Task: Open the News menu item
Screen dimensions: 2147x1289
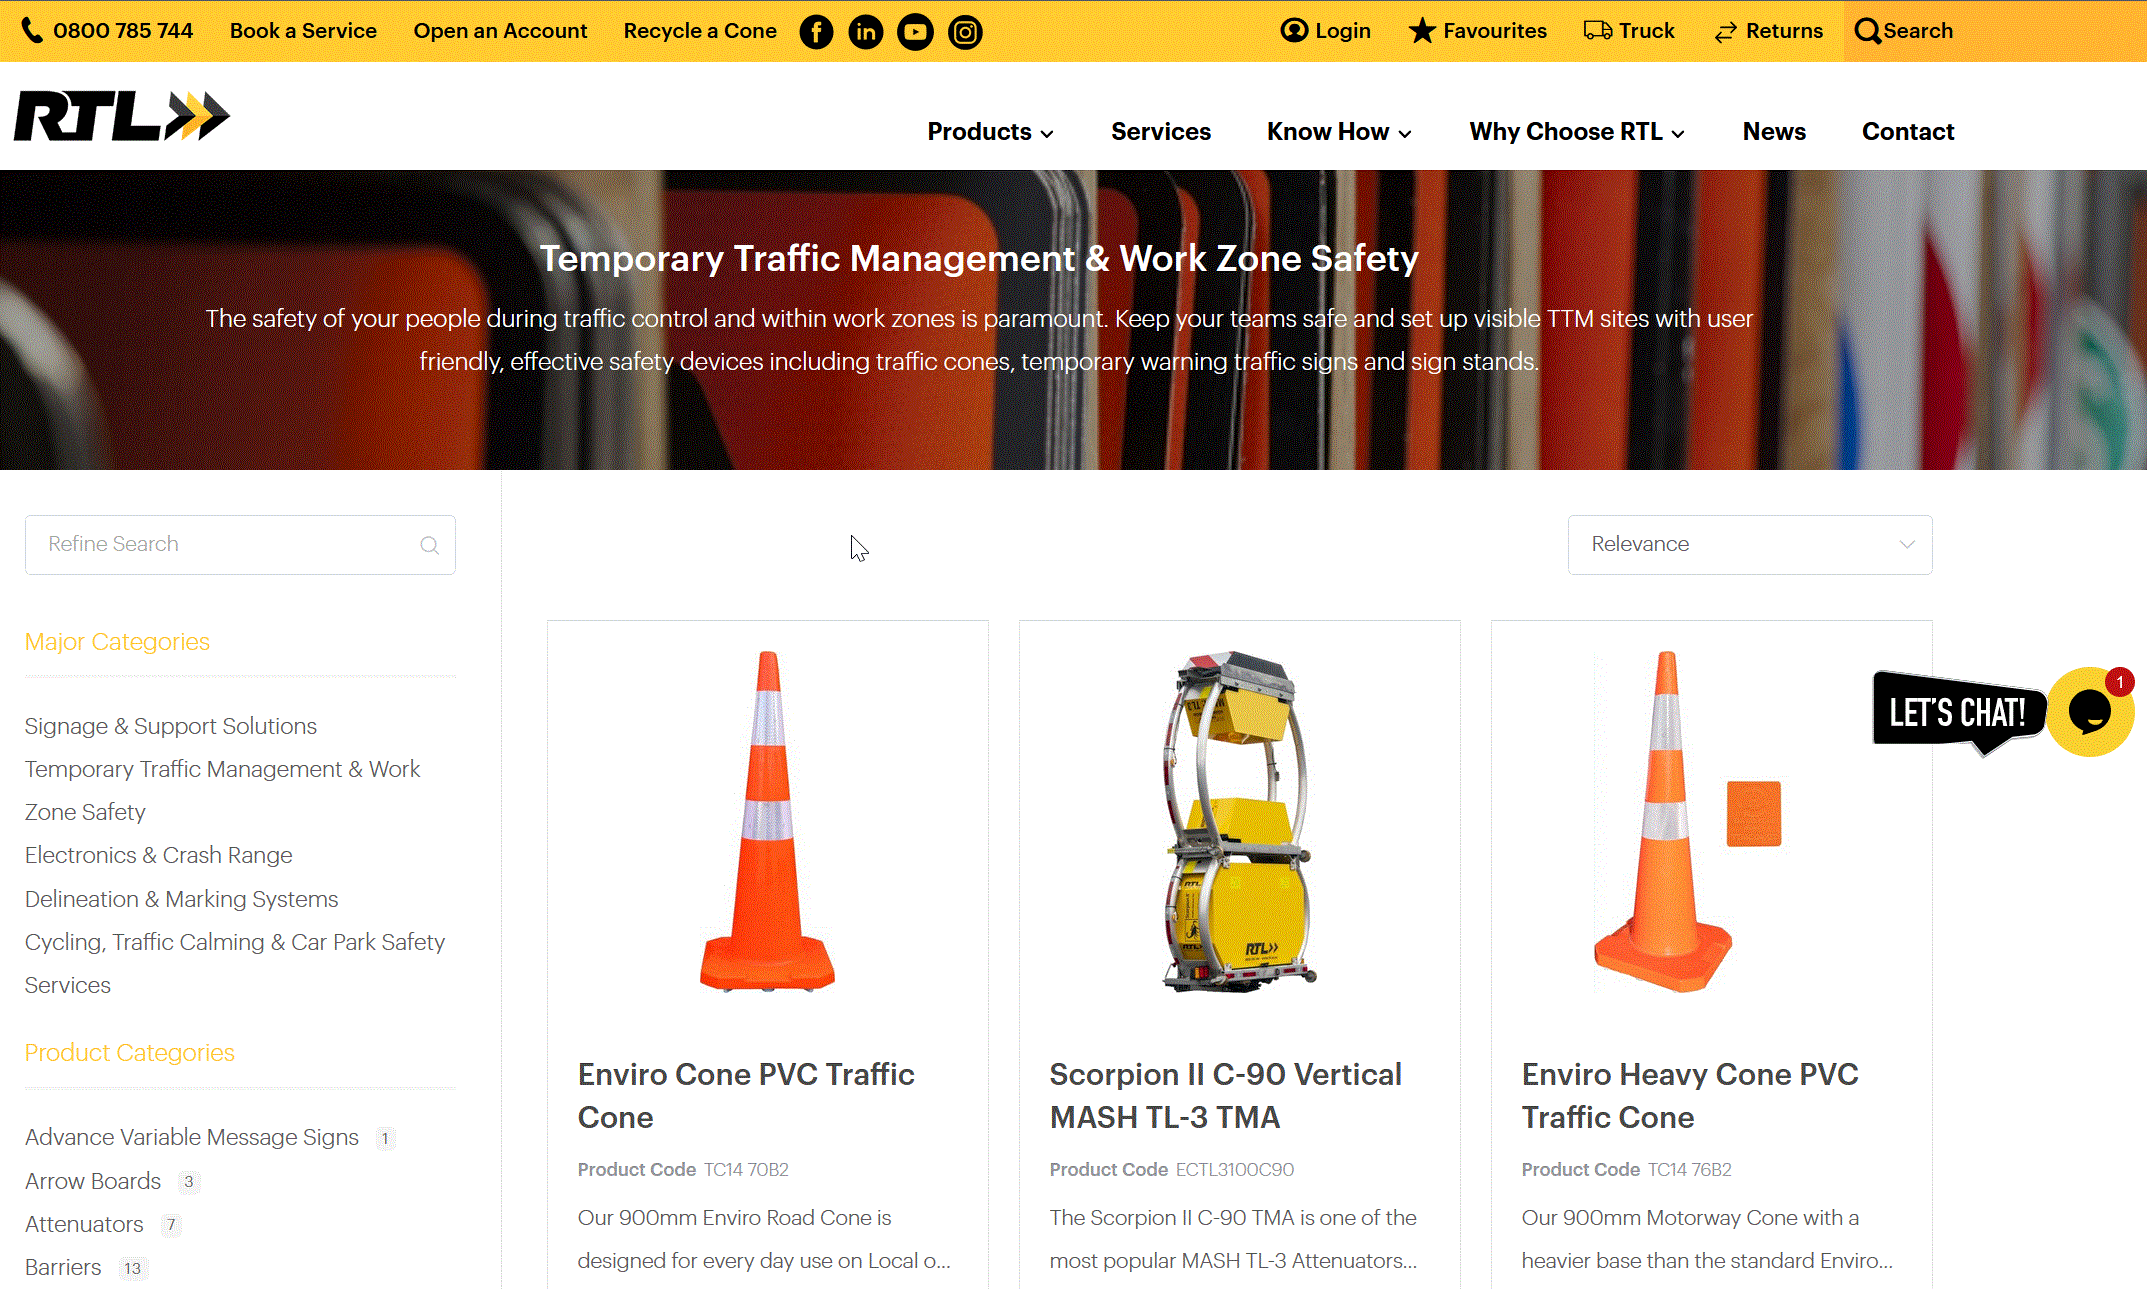Action: pos(1774,132)
